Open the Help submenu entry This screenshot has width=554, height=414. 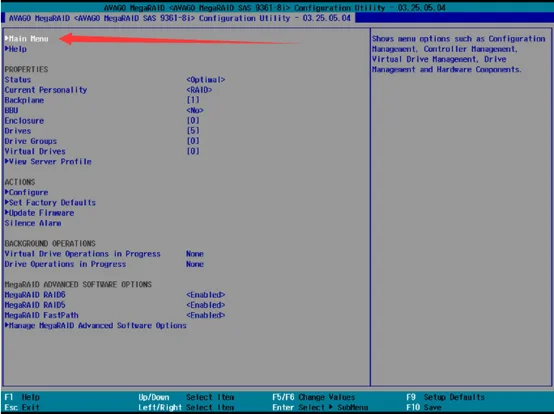point(16,49)
